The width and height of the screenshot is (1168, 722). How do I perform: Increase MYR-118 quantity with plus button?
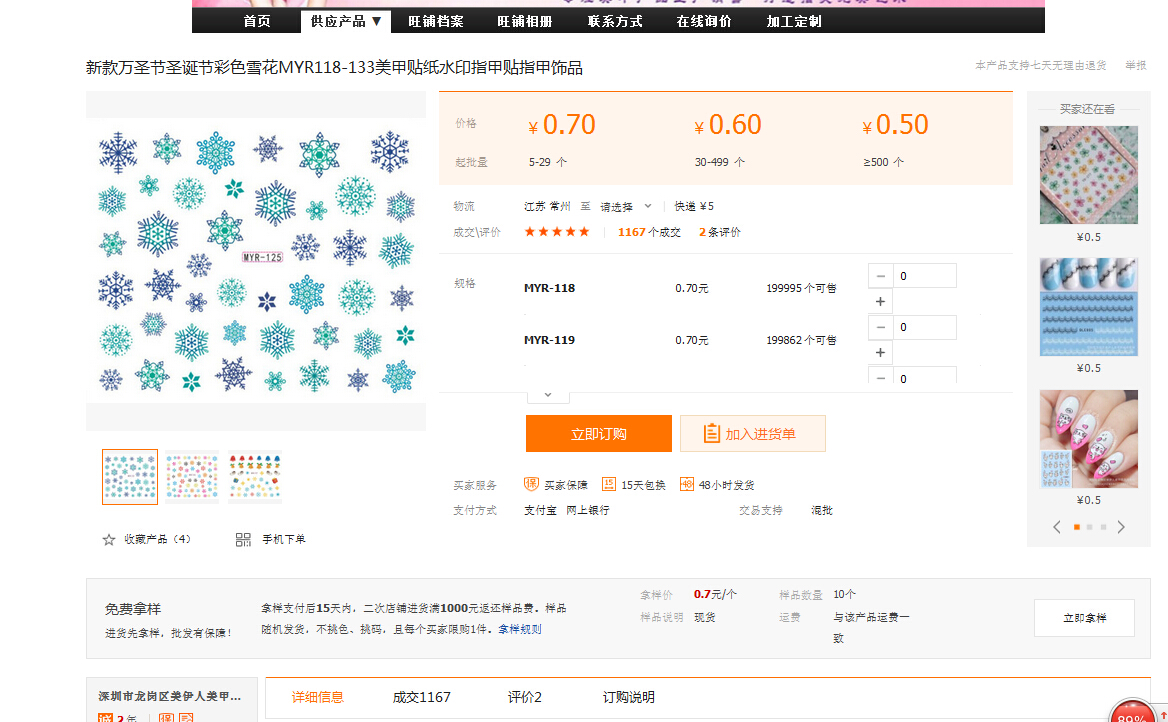(x=880, y=302)
